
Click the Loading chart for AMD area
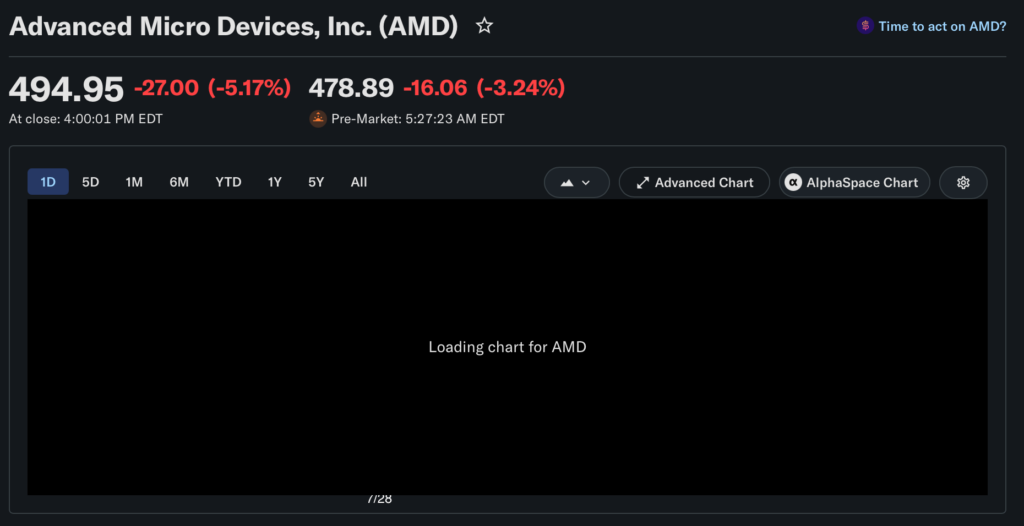click(x=507, y=347)
